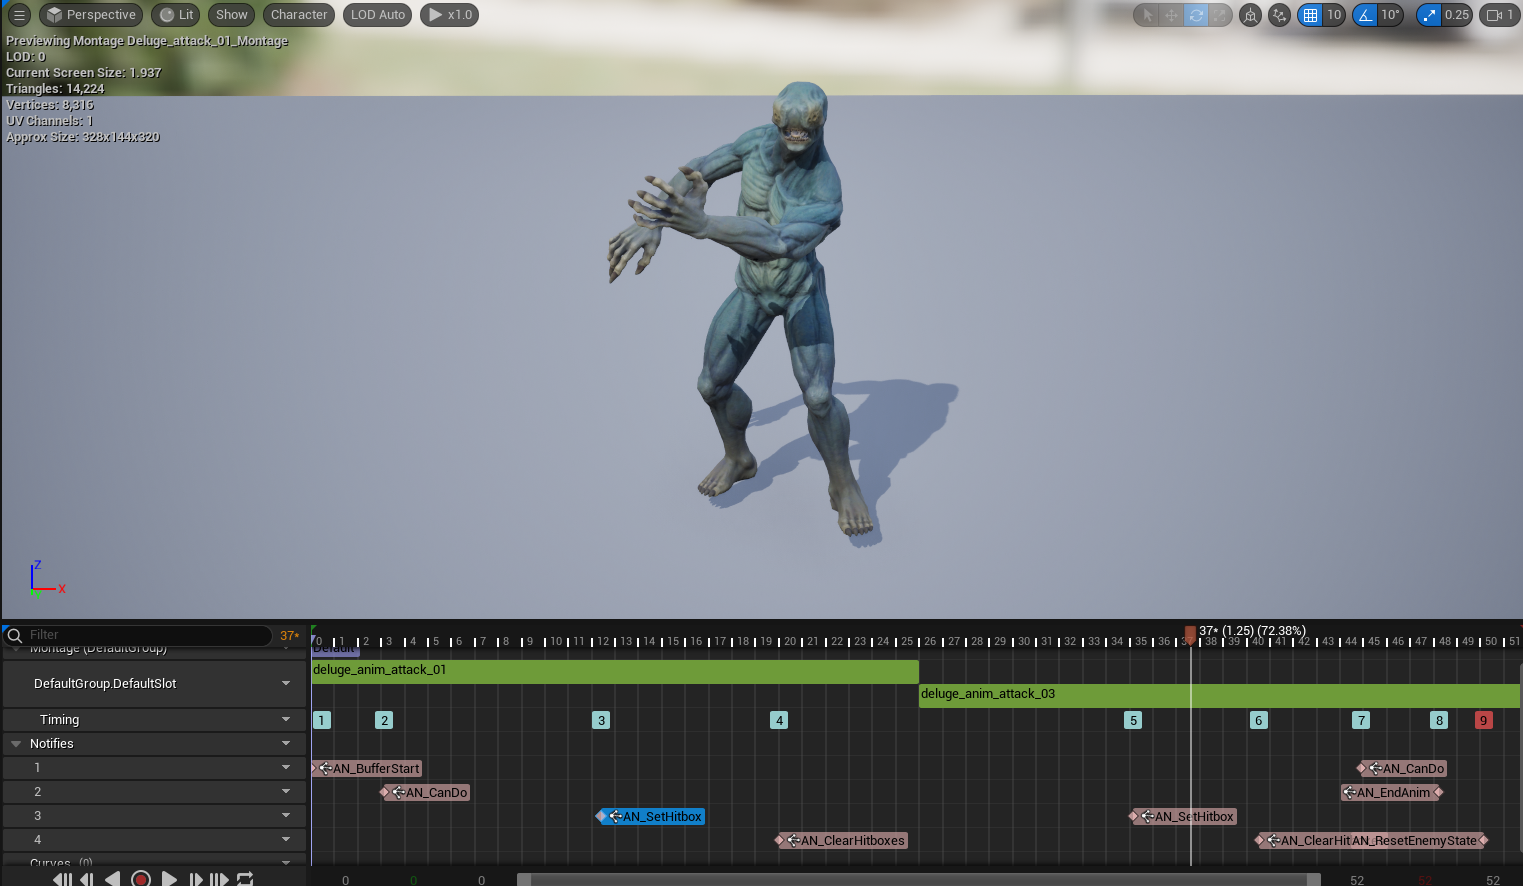Open notify track 2 options arrow
1523x886 pixels.
click(286, 792)
